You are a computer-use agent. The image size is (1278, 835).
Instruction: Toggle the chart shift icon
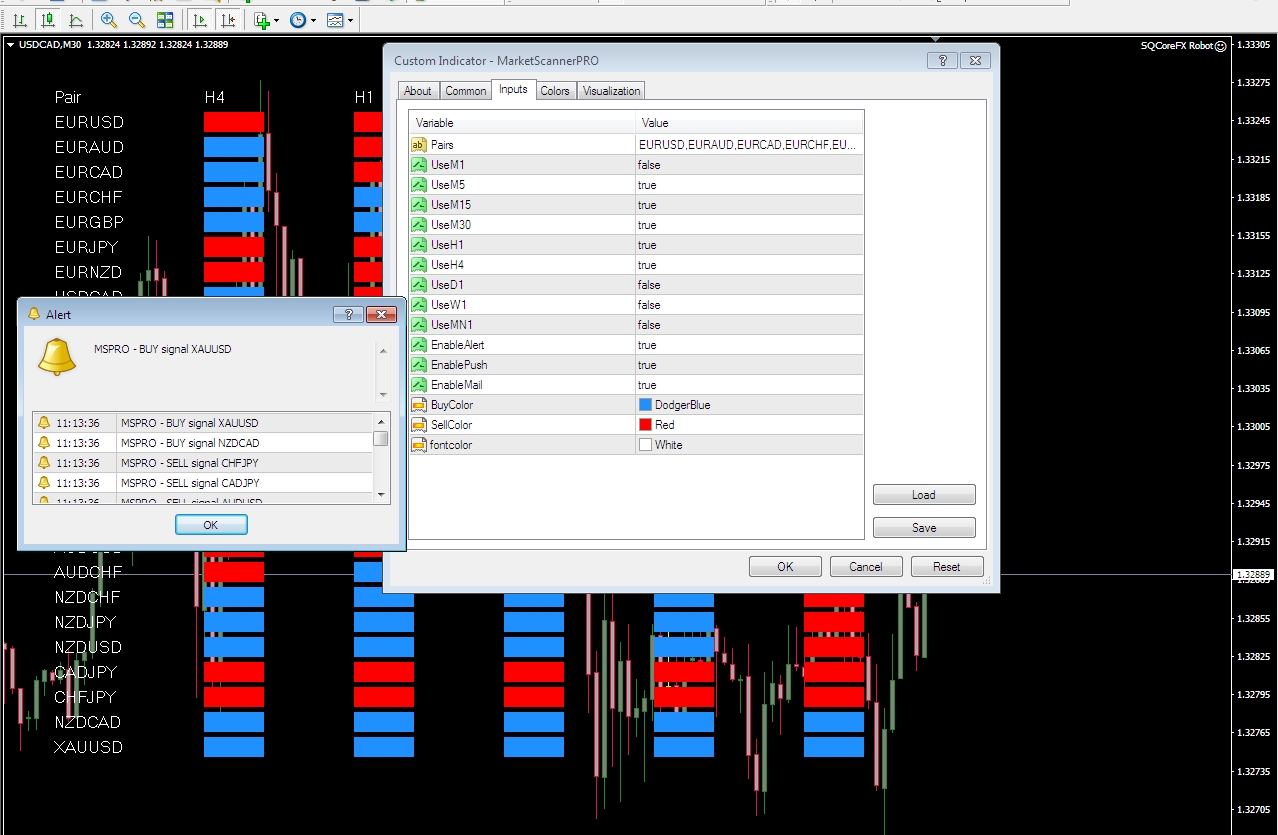(229, 20)
